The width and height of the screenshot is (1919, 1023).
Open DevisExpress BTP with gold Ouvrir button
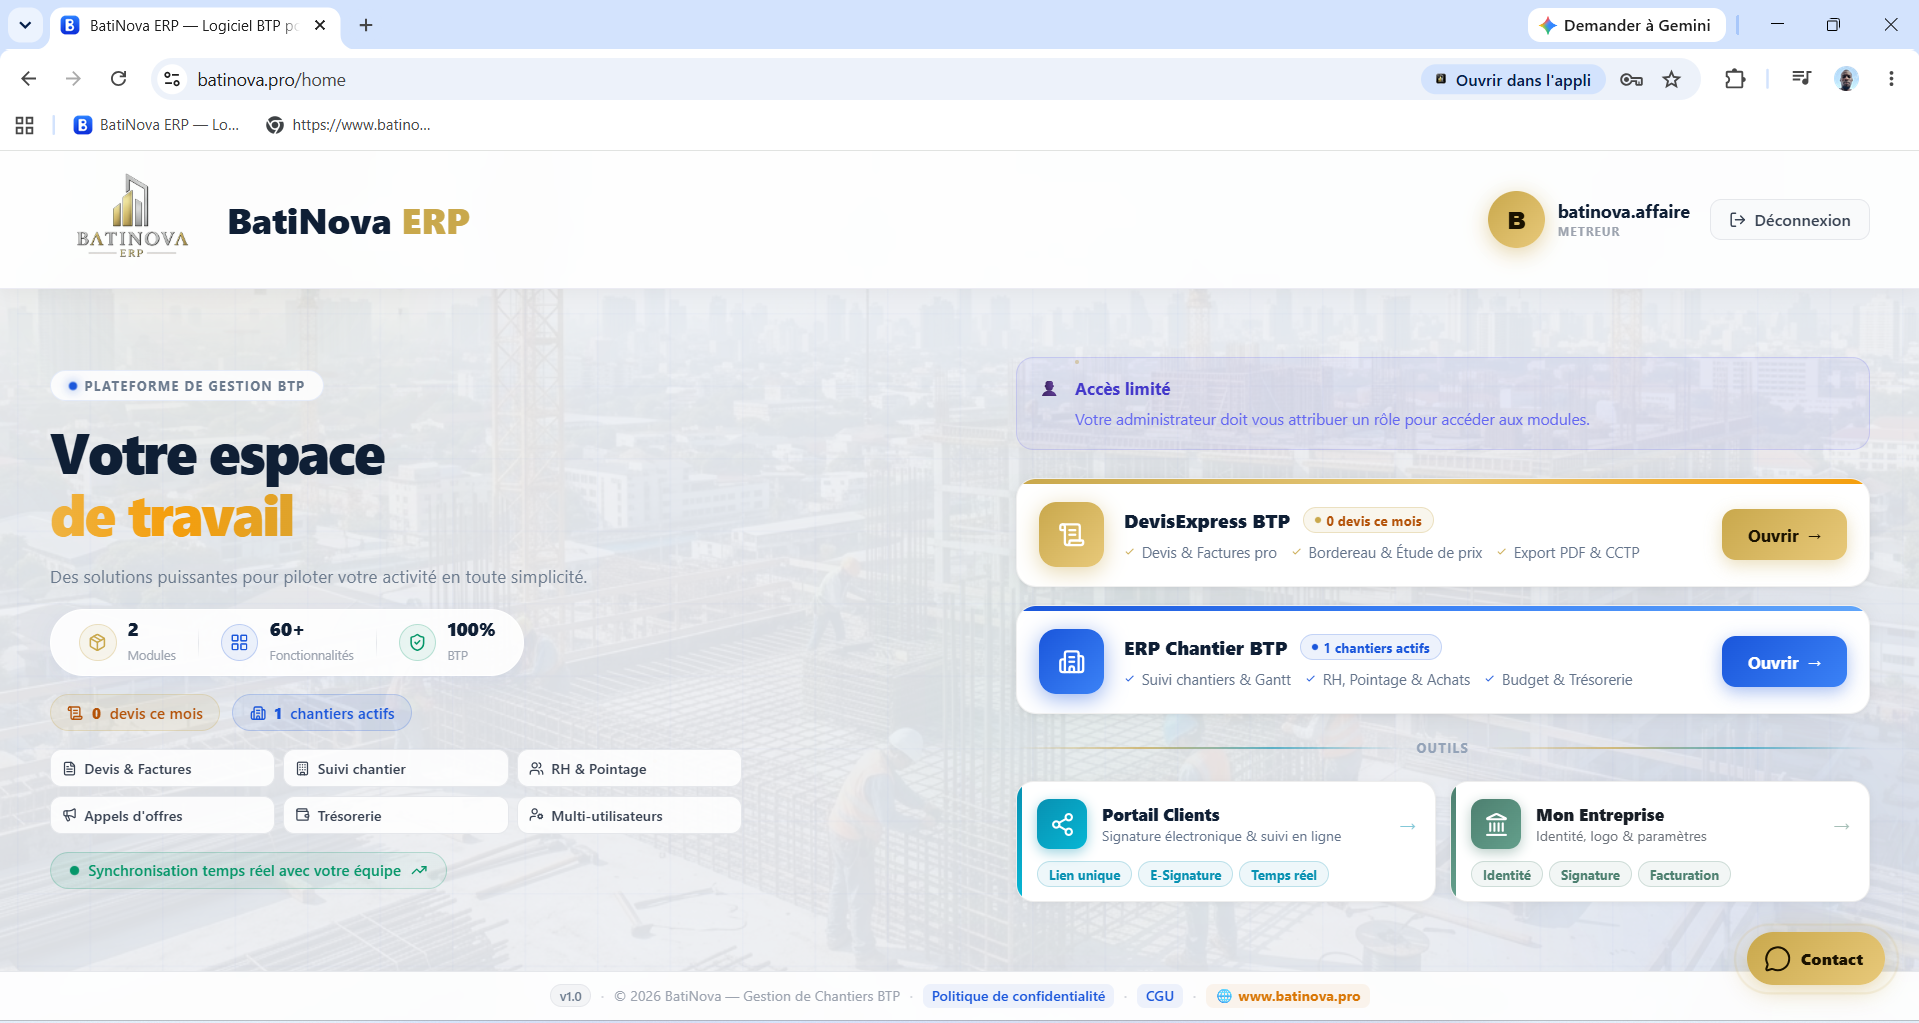point(1783,535)
